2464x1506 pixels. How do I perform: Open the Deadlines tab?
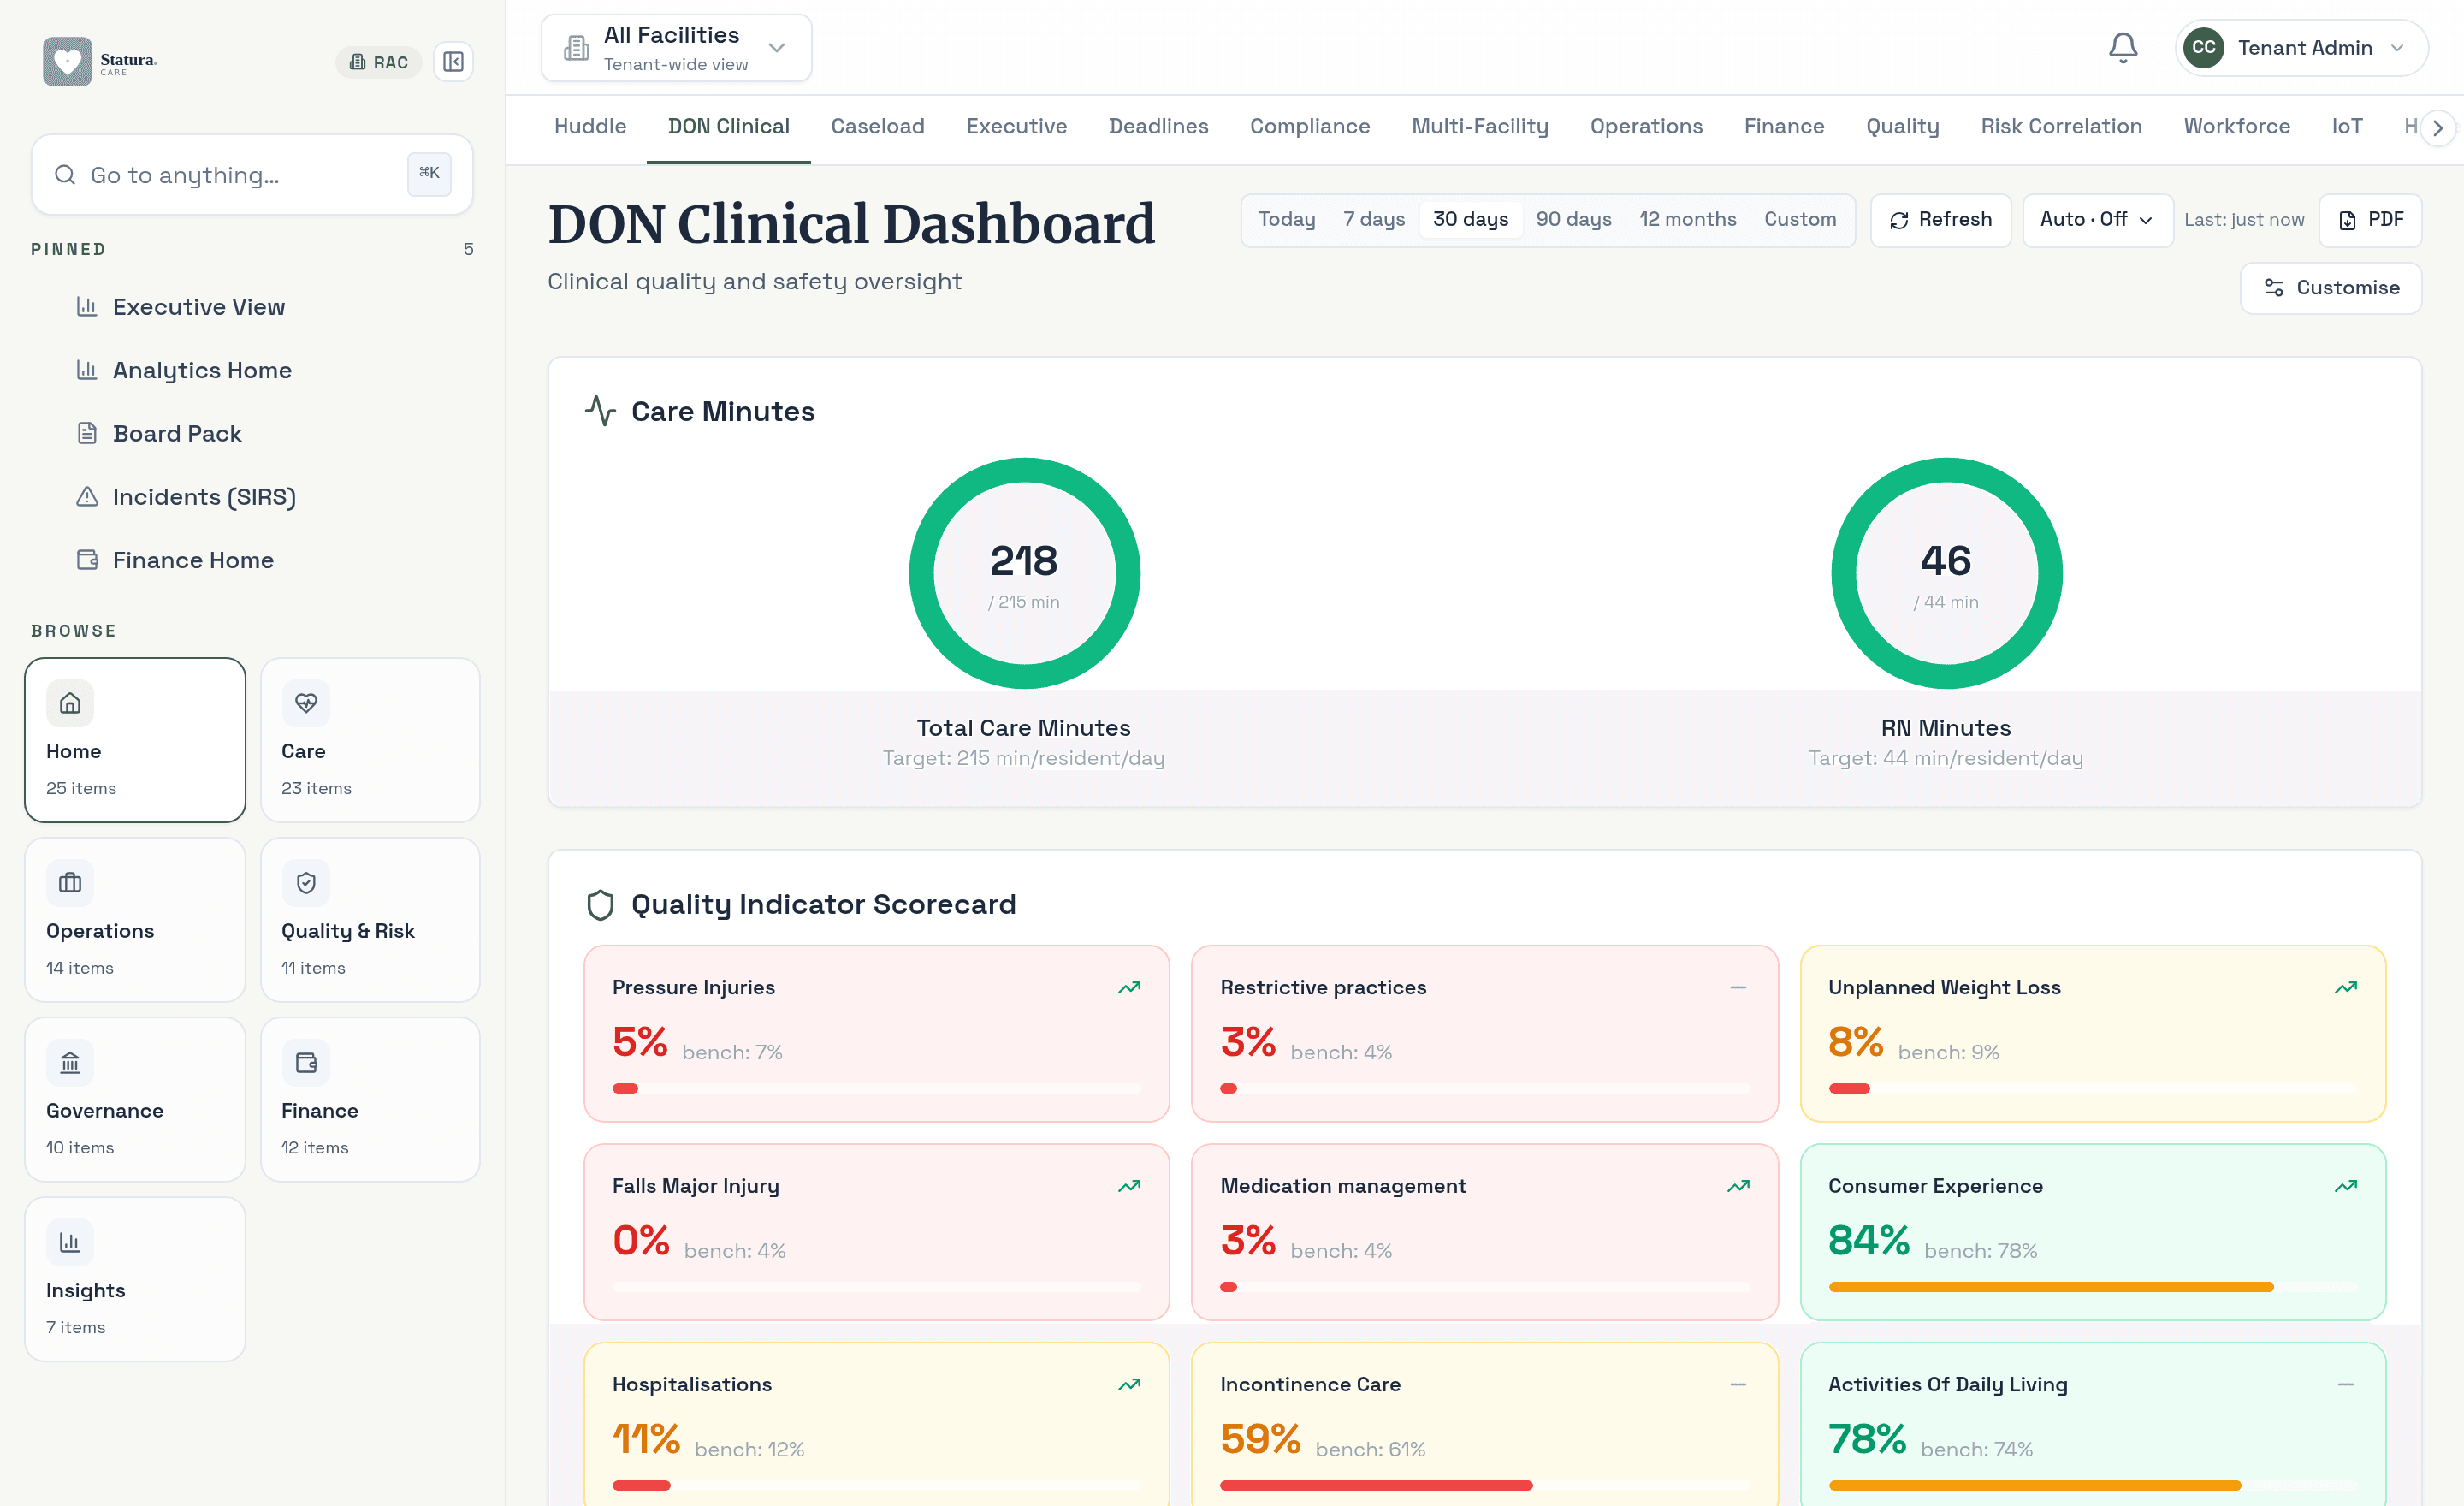(x=1158, y=127)
